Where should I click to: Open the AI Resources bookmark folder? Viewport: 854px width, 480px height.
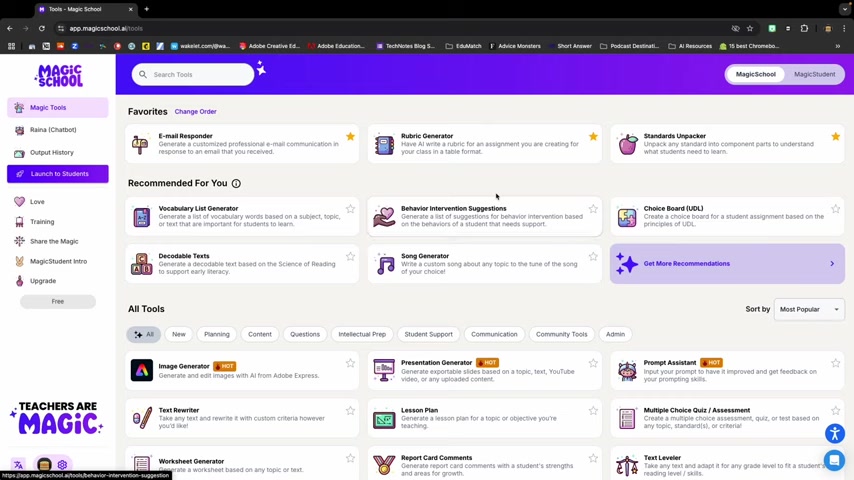tap(690, 46)
